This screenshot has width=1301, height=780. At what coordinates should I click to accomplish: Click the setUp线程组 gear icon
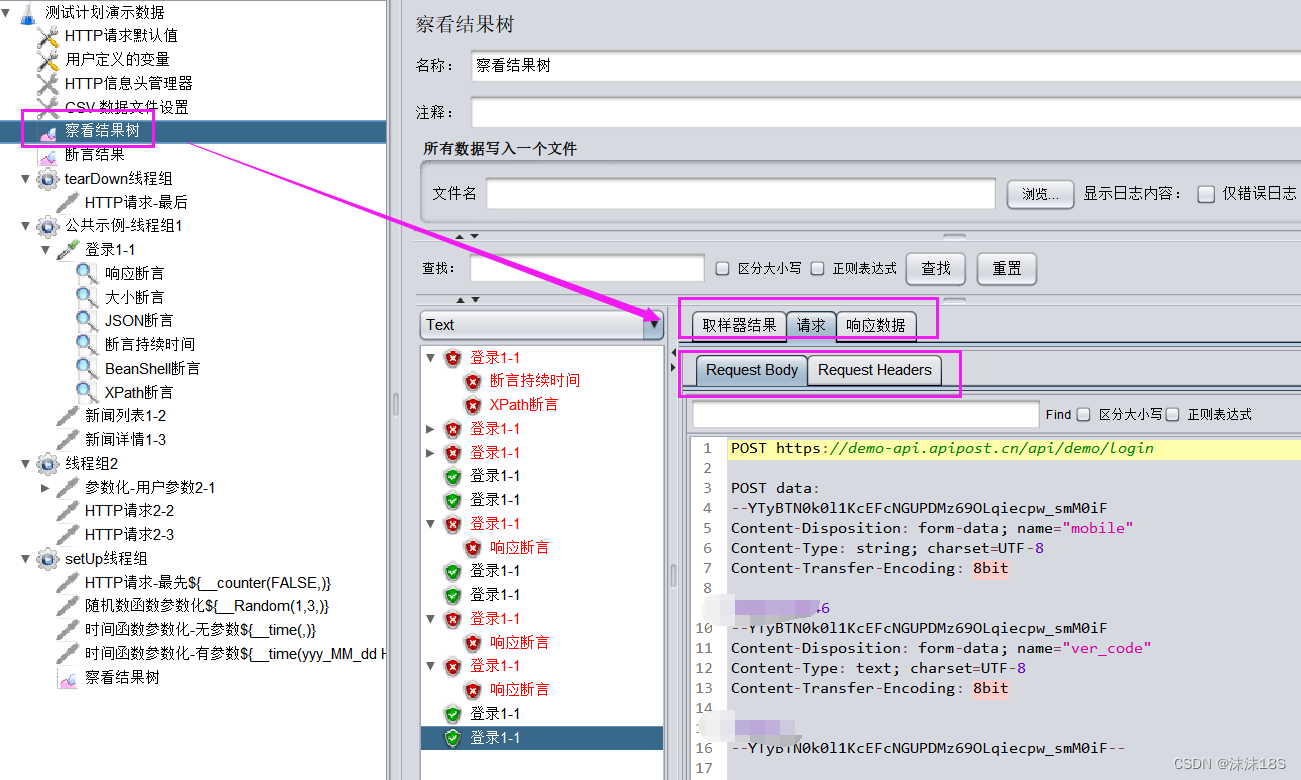[x=48, y=558]
